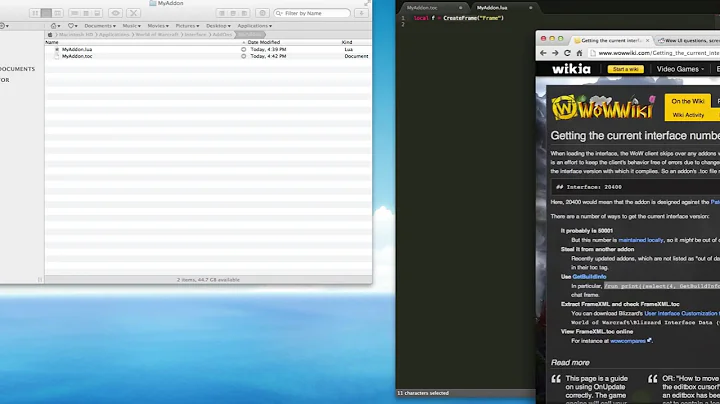Follow the 'maintained locally' link

[641, 240]
